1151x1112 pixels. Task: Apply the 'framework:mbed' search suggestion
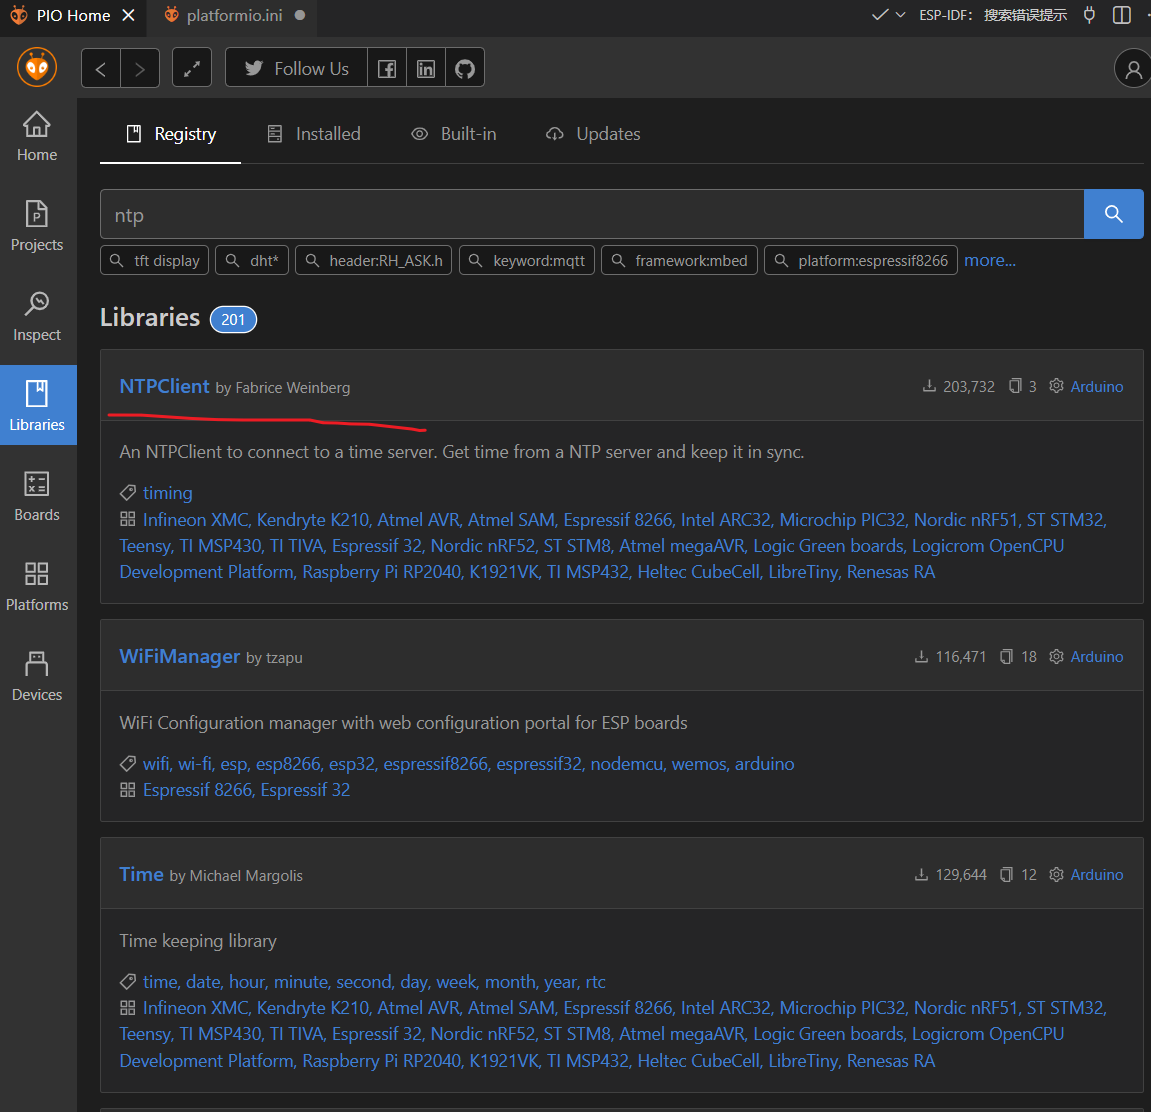[x=679, y=261]
